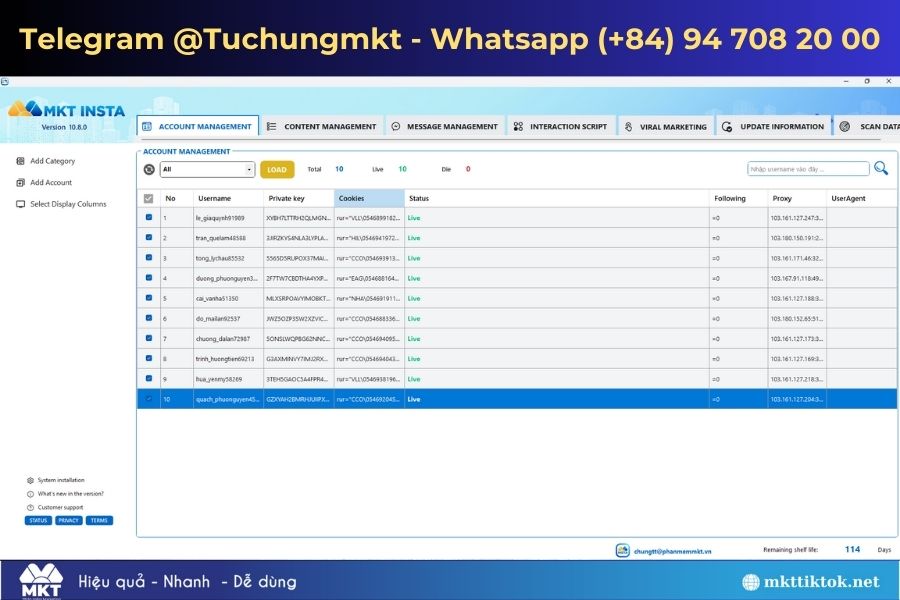The height and width of the screenshot is (600, 900).
Task: Click the Select Display Columns monitor icon
Action: point(21,204)
